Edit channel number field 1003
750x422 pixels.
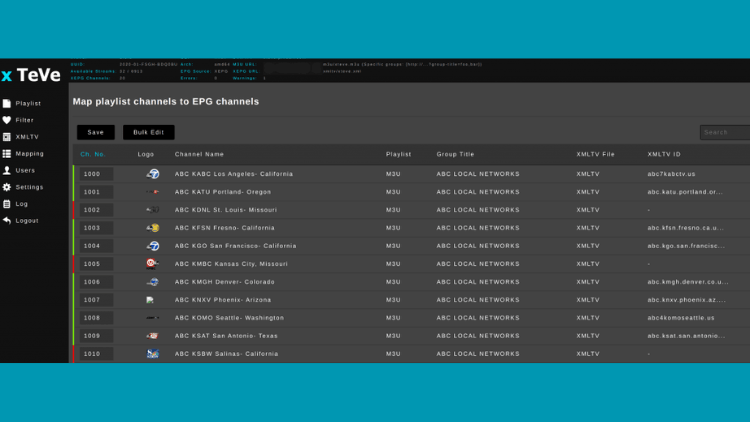[x=96, y=228]
